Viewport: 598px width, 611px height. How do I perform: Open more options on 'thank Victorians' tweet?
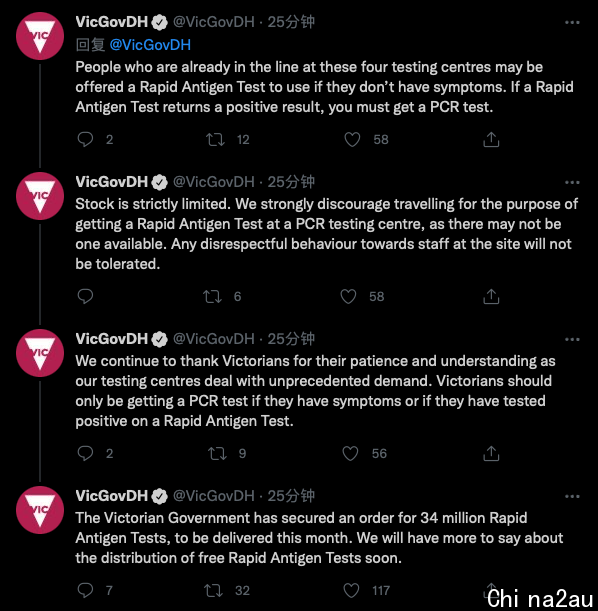pos(572,339)
